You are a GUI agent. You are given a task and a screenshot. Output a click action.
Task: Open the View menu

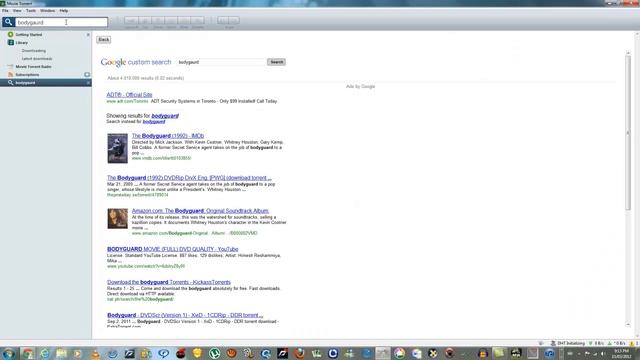(17, 11)
